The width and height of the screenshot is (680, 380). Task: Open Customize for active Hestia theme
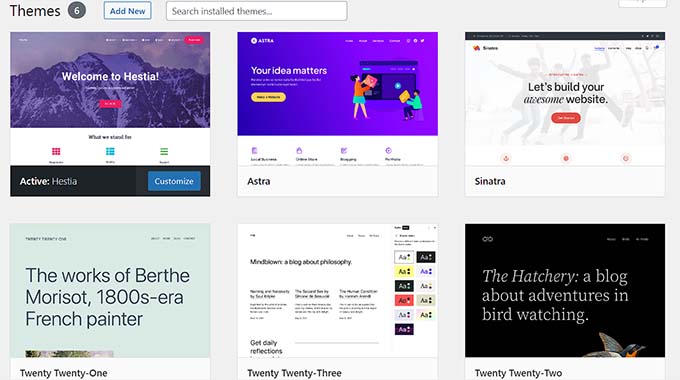point(174,181)
